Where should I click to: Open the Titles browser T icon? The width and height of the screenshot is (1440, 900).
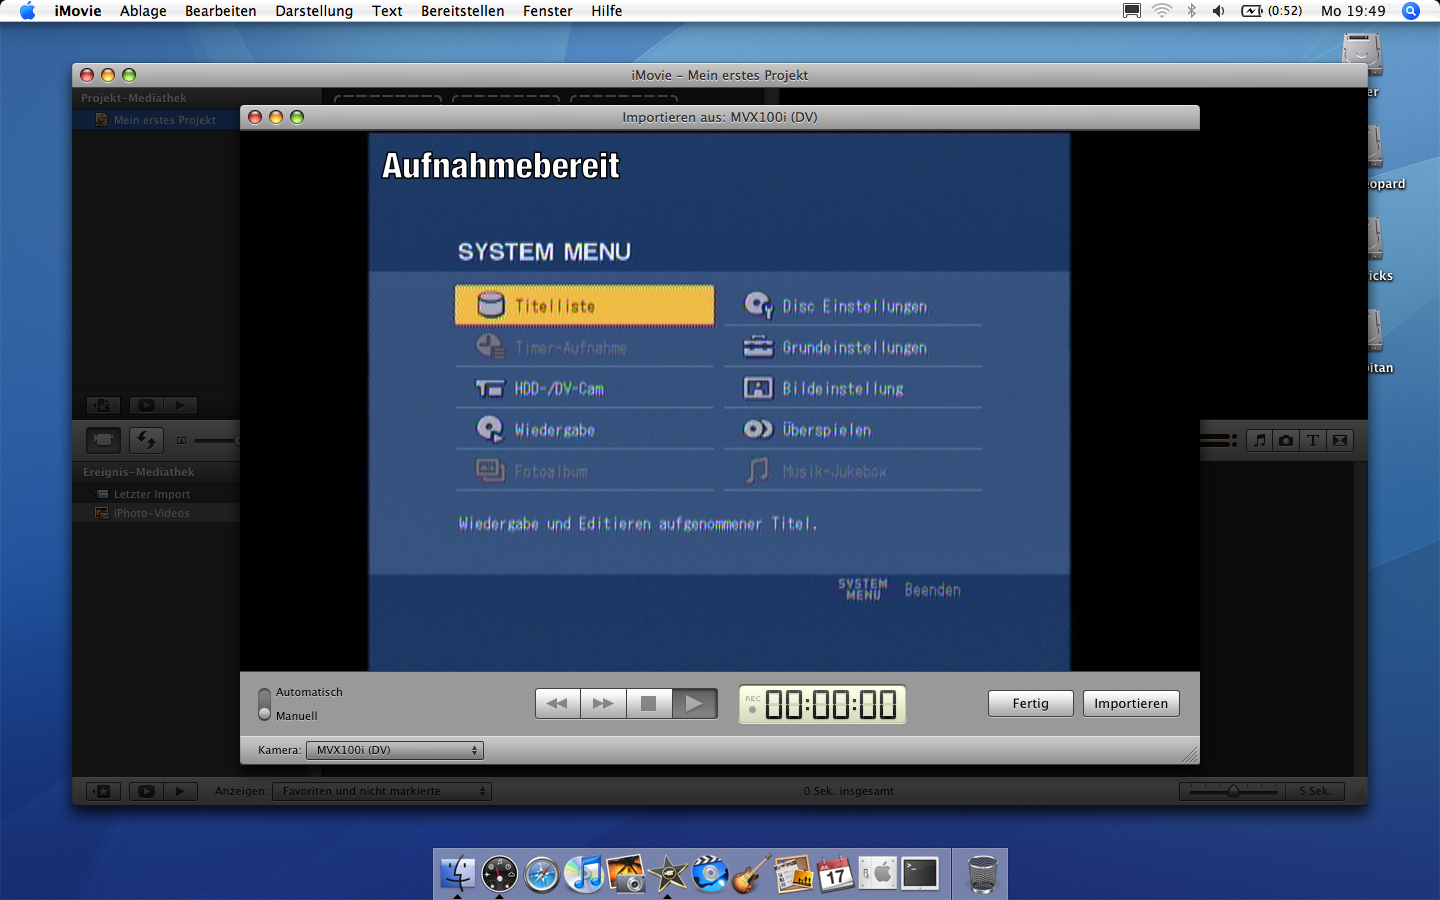click(x=1313, y=440)
